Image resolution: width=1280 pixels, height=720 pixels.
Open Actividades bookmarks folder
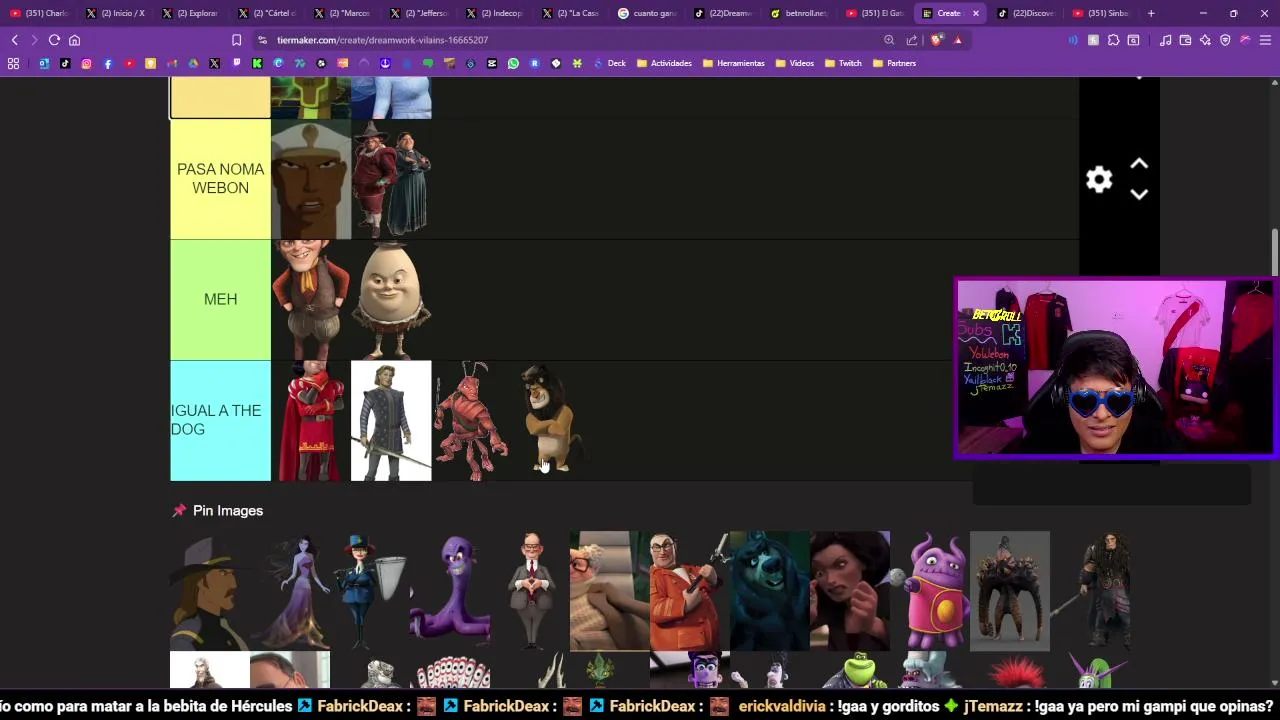point(663,63)
